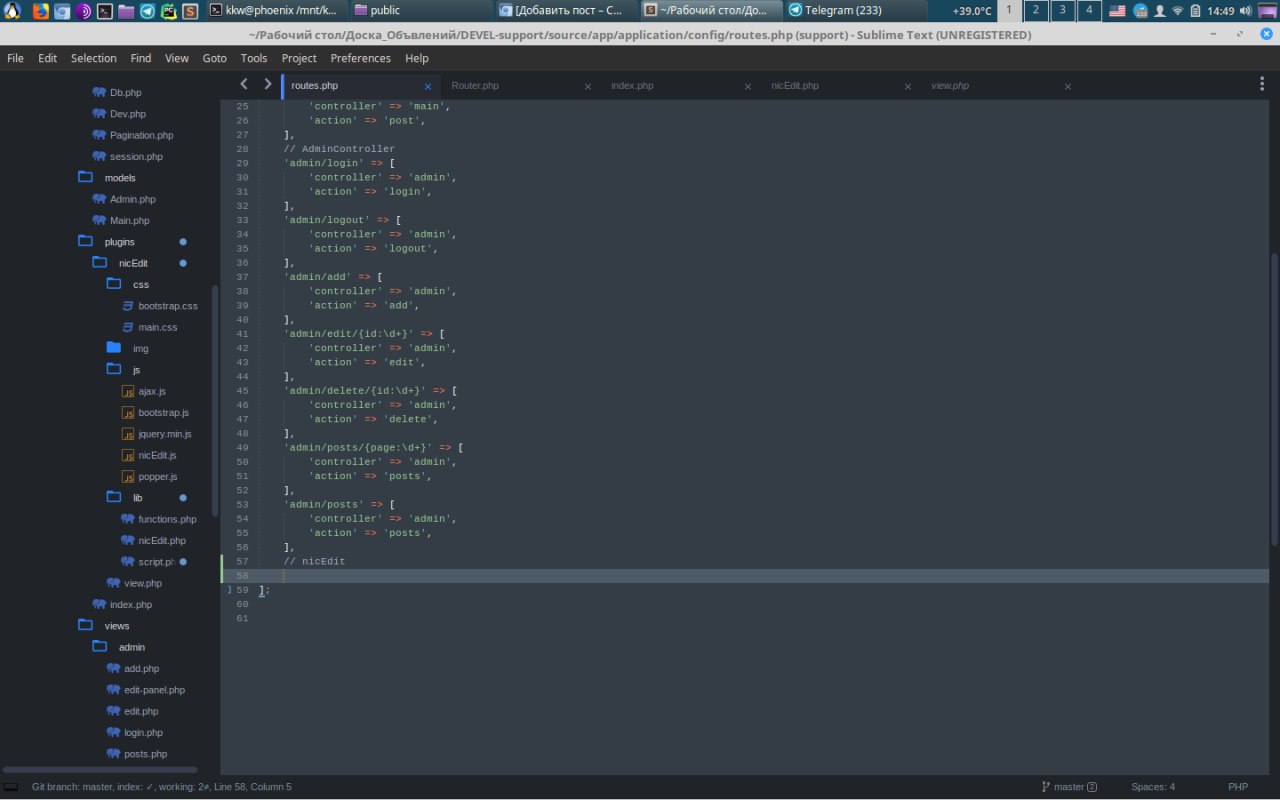
Task: Collapse the admin folder in sidebar
Action: tap(100, 647)
